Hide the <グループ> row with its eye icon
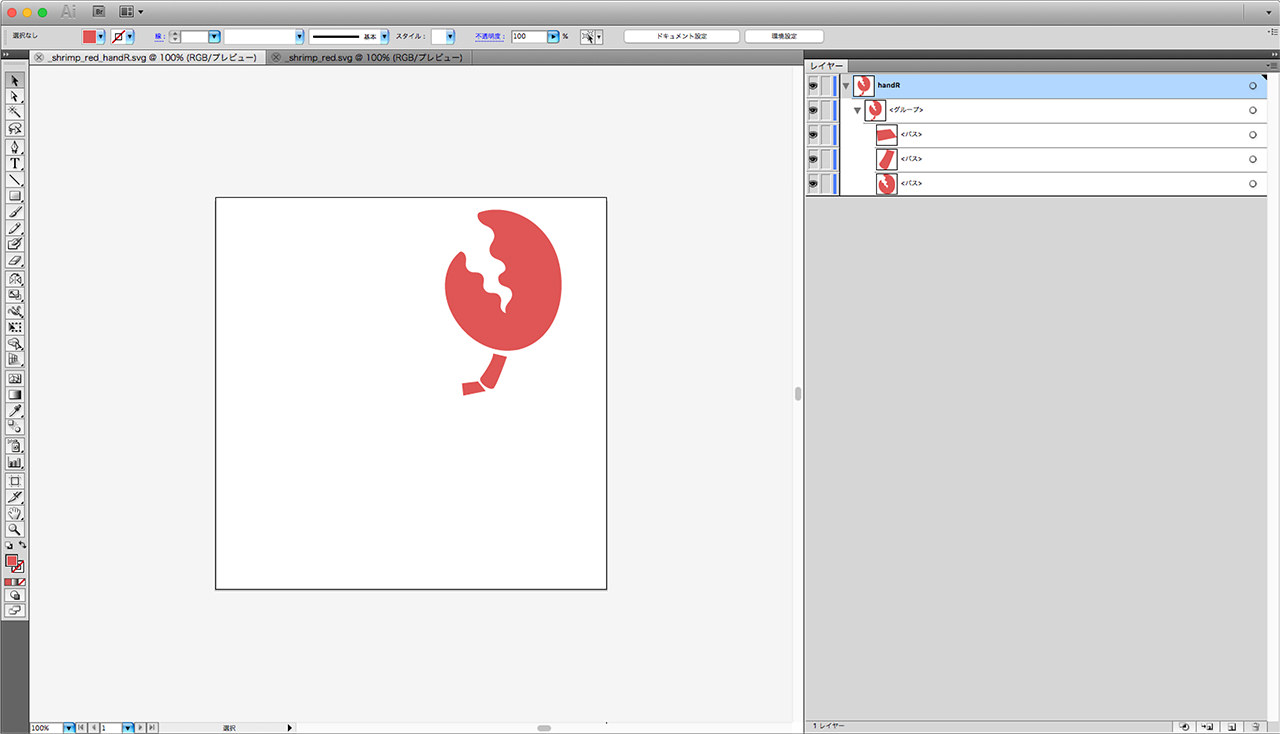 coord(813,110)
